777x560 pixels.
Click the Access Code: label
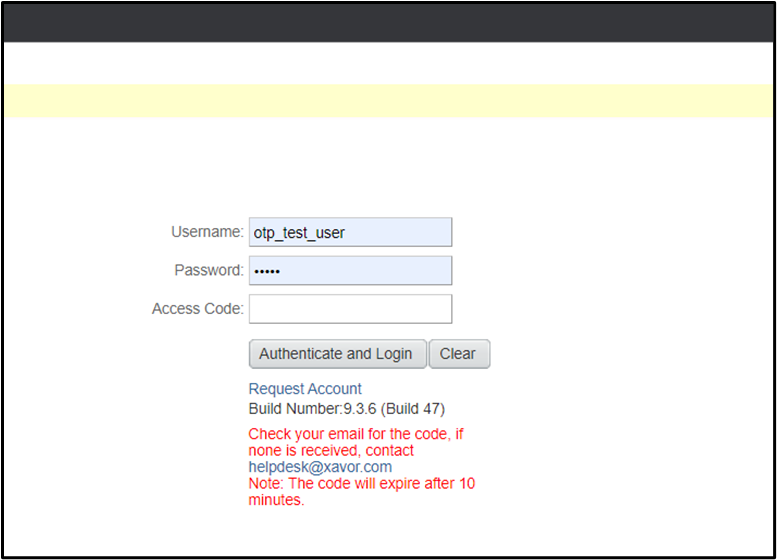point(198,309)
